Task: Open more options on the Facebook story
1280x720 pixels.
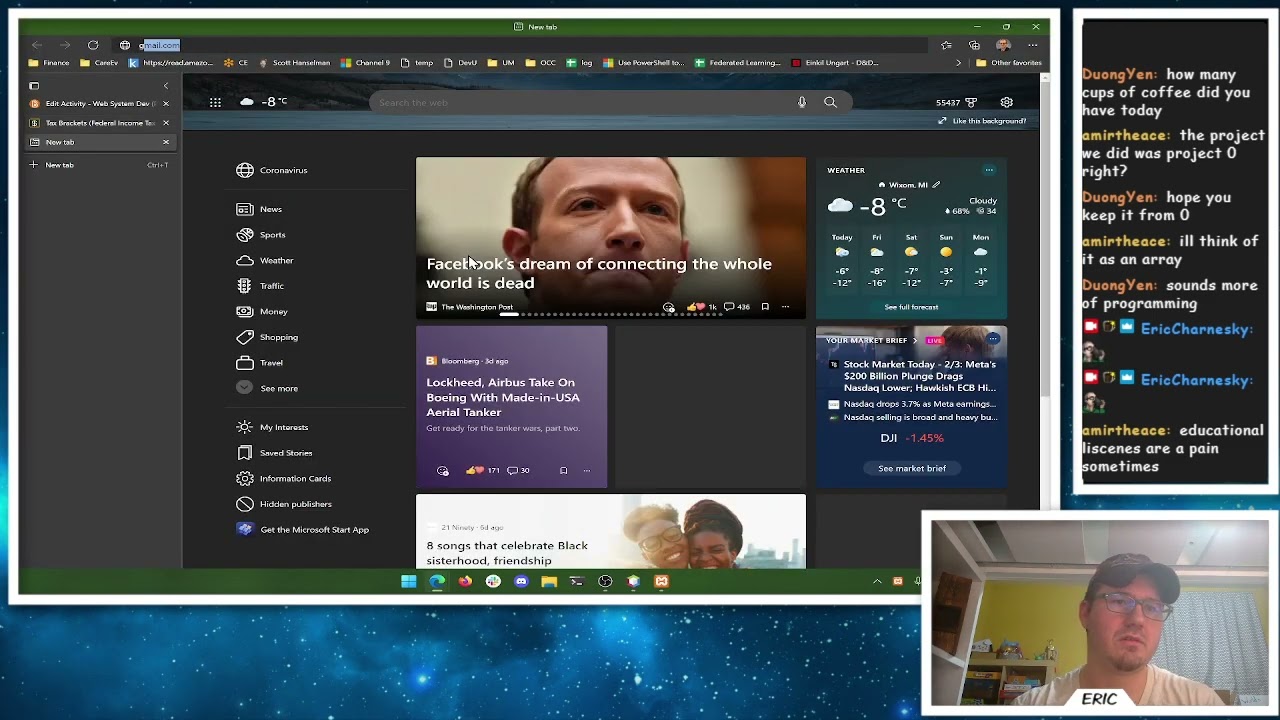Action: coord(786,307)
